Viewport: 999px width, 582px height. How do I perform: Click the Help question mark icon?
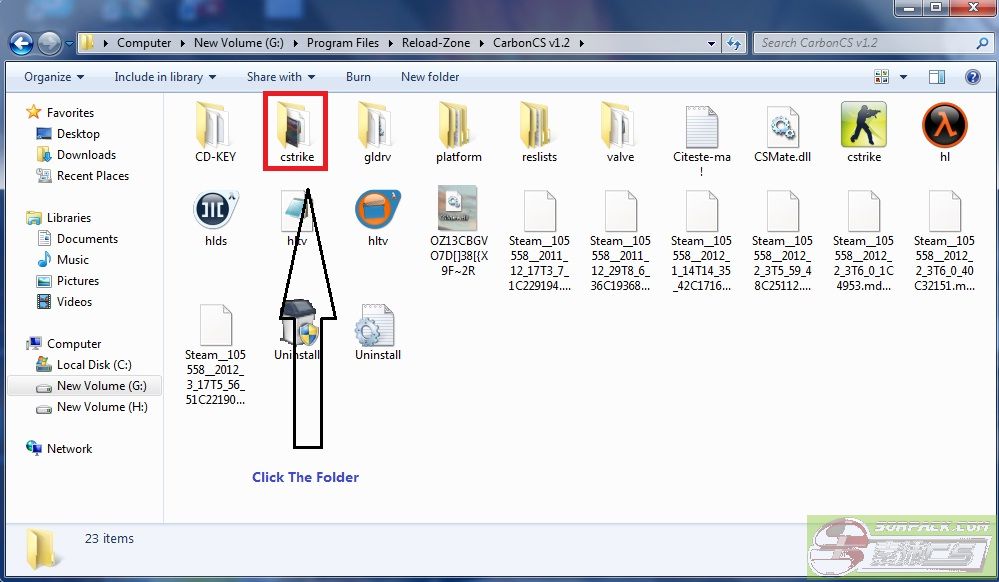coord(972,77)
